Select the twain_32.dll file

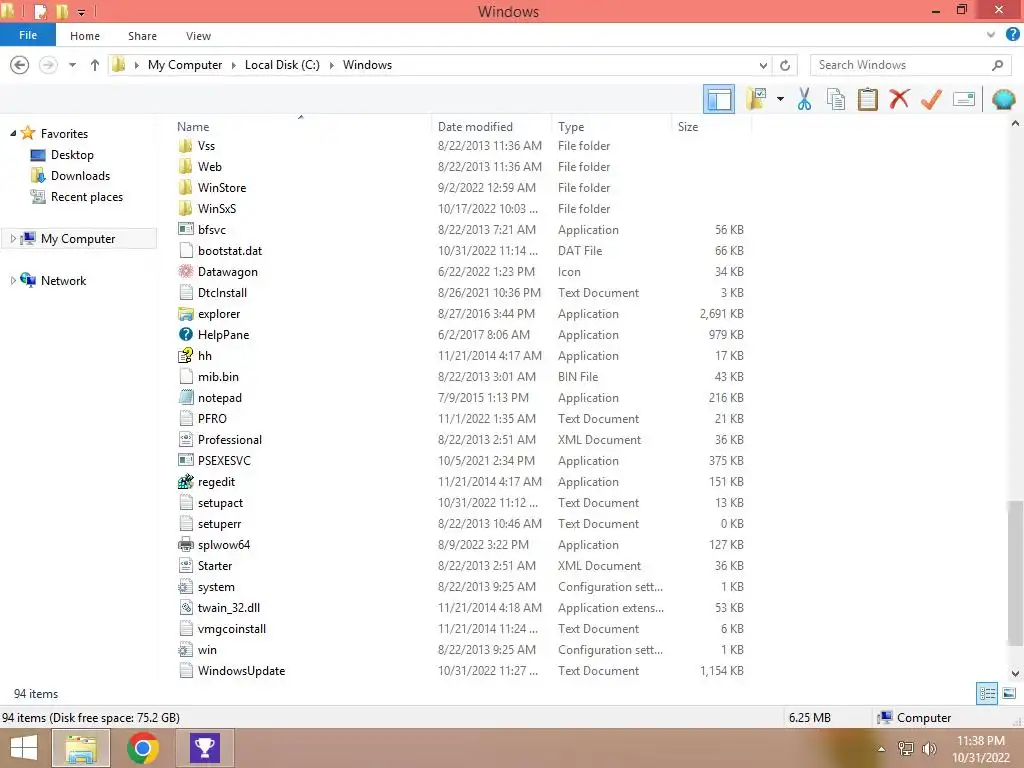point(229,607)
